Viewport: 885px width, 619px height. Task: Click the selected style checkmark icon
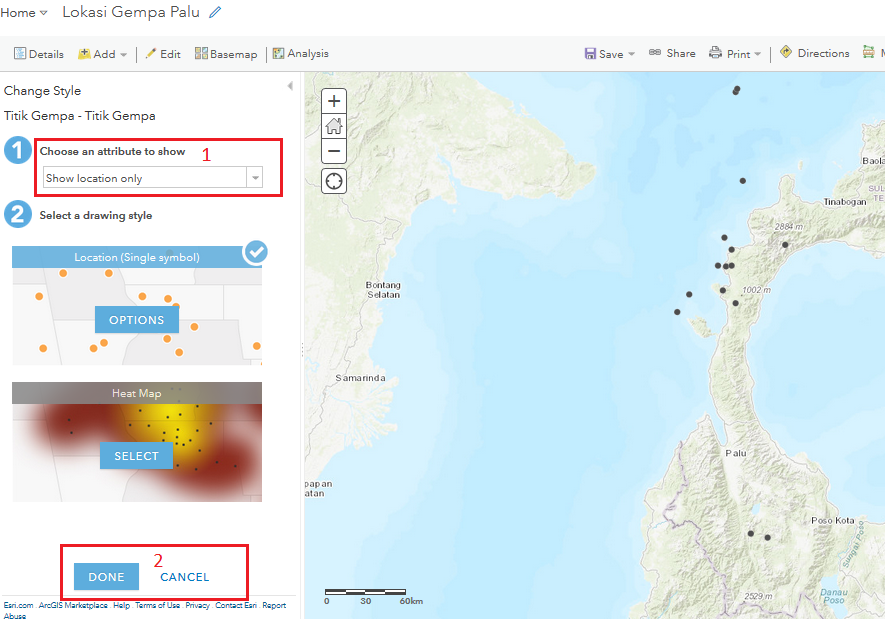tap(256, 252)
